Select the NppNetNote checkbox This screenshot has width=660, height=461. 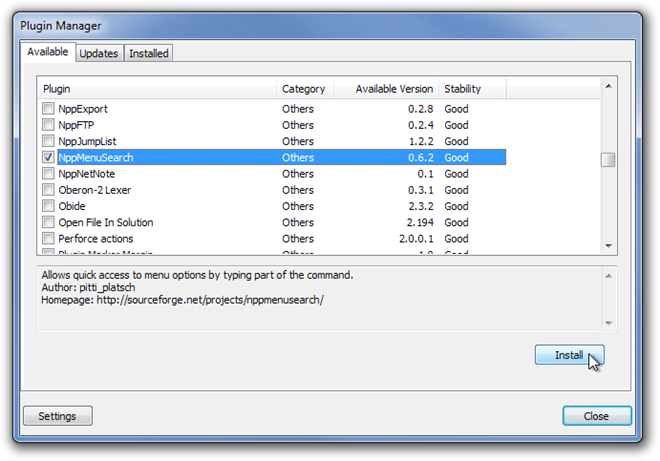pos(48,174)
